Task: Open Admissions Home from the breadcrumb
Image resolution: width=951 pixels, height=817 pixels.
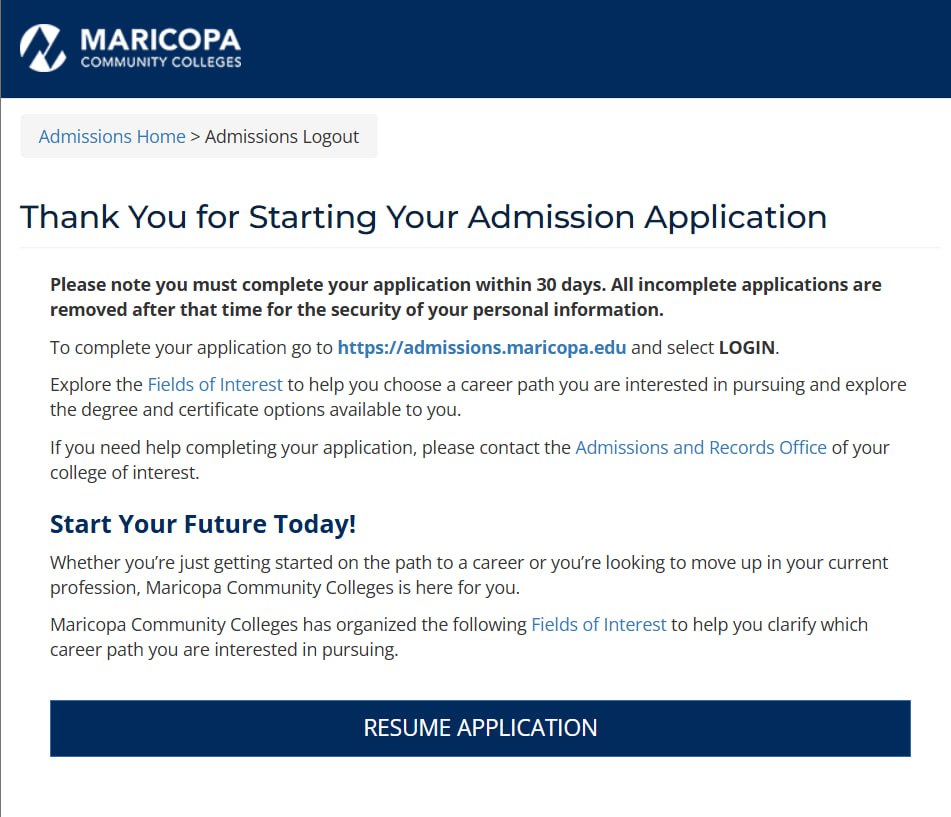Action: tap(110, 136)
